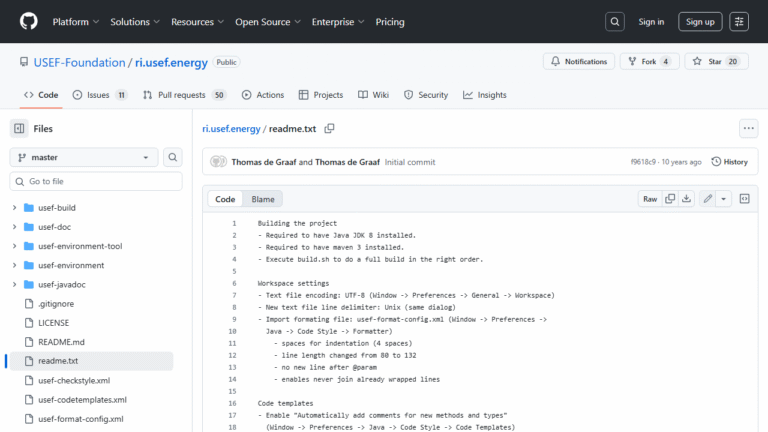768x432 pixels.
Task: Click the Go to file field
Action: (96, 181)
